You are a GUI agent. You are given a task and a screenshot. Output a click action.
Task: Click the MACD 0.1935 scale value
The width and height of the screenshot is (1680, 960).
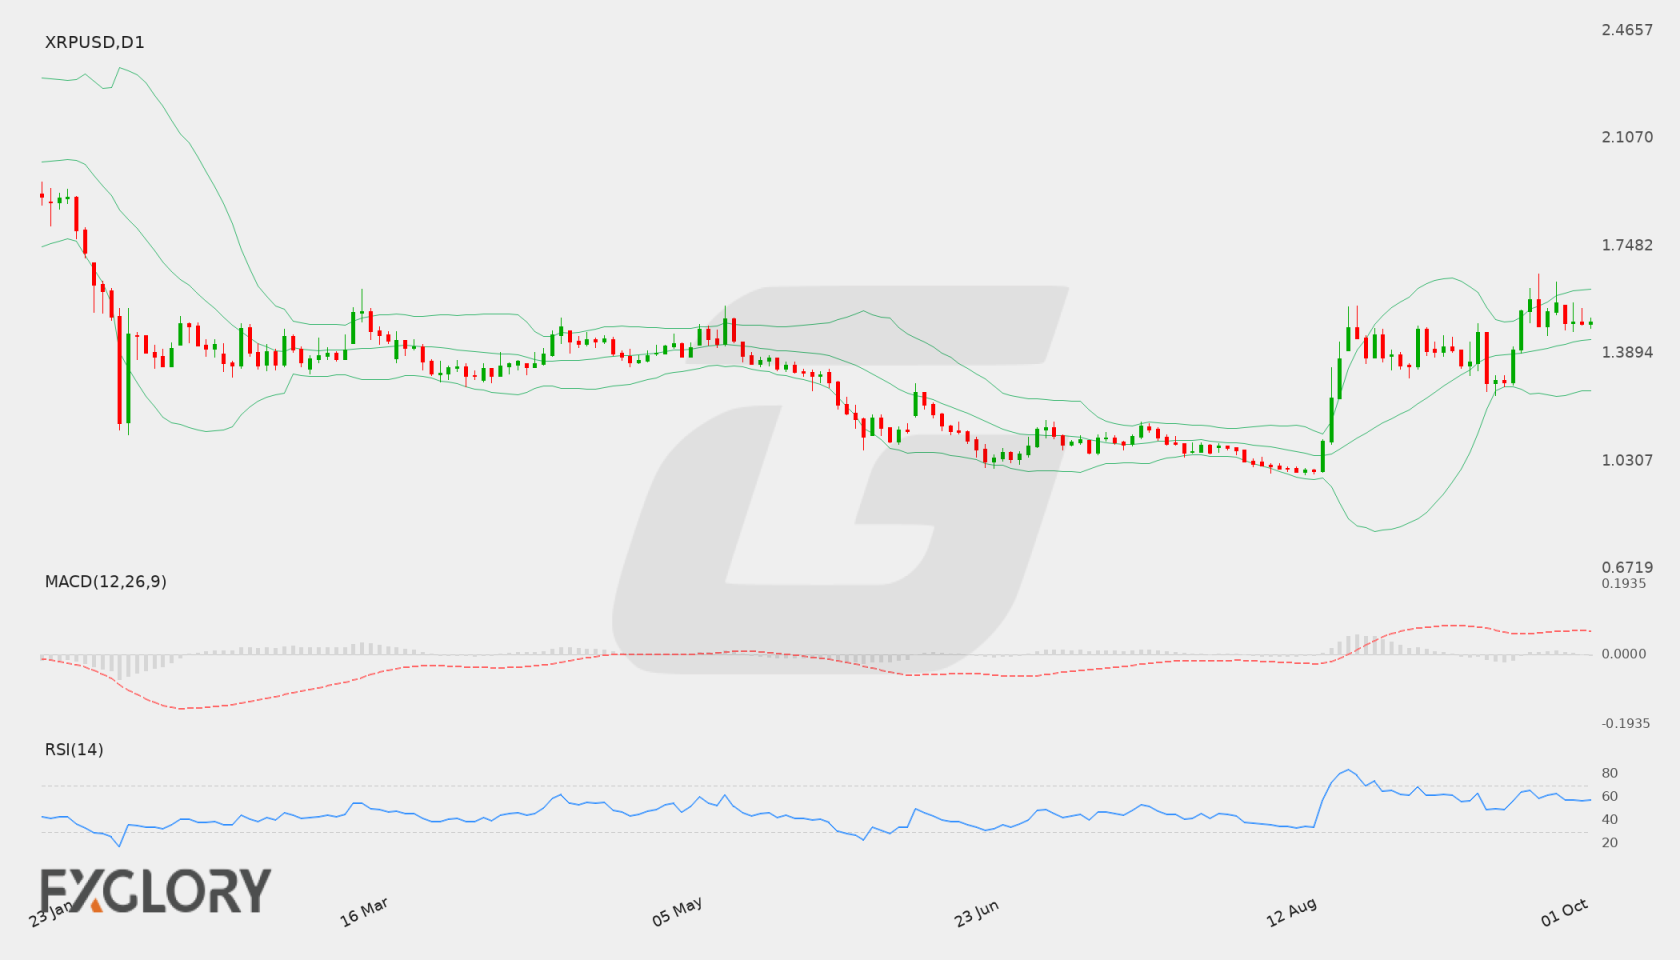click(1624, 583)
